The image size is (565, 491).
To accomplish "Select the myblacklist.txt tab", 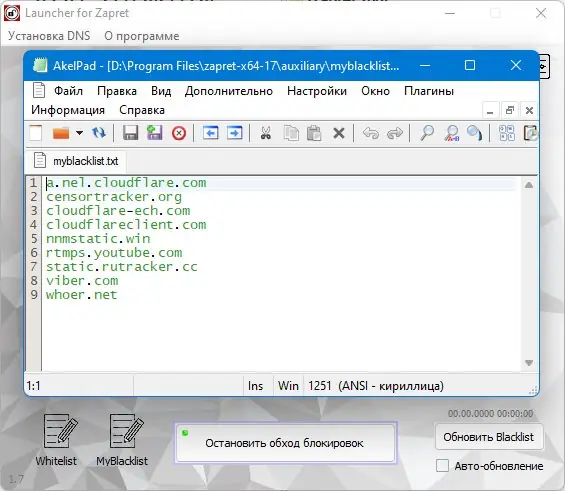I will [76, 161].
